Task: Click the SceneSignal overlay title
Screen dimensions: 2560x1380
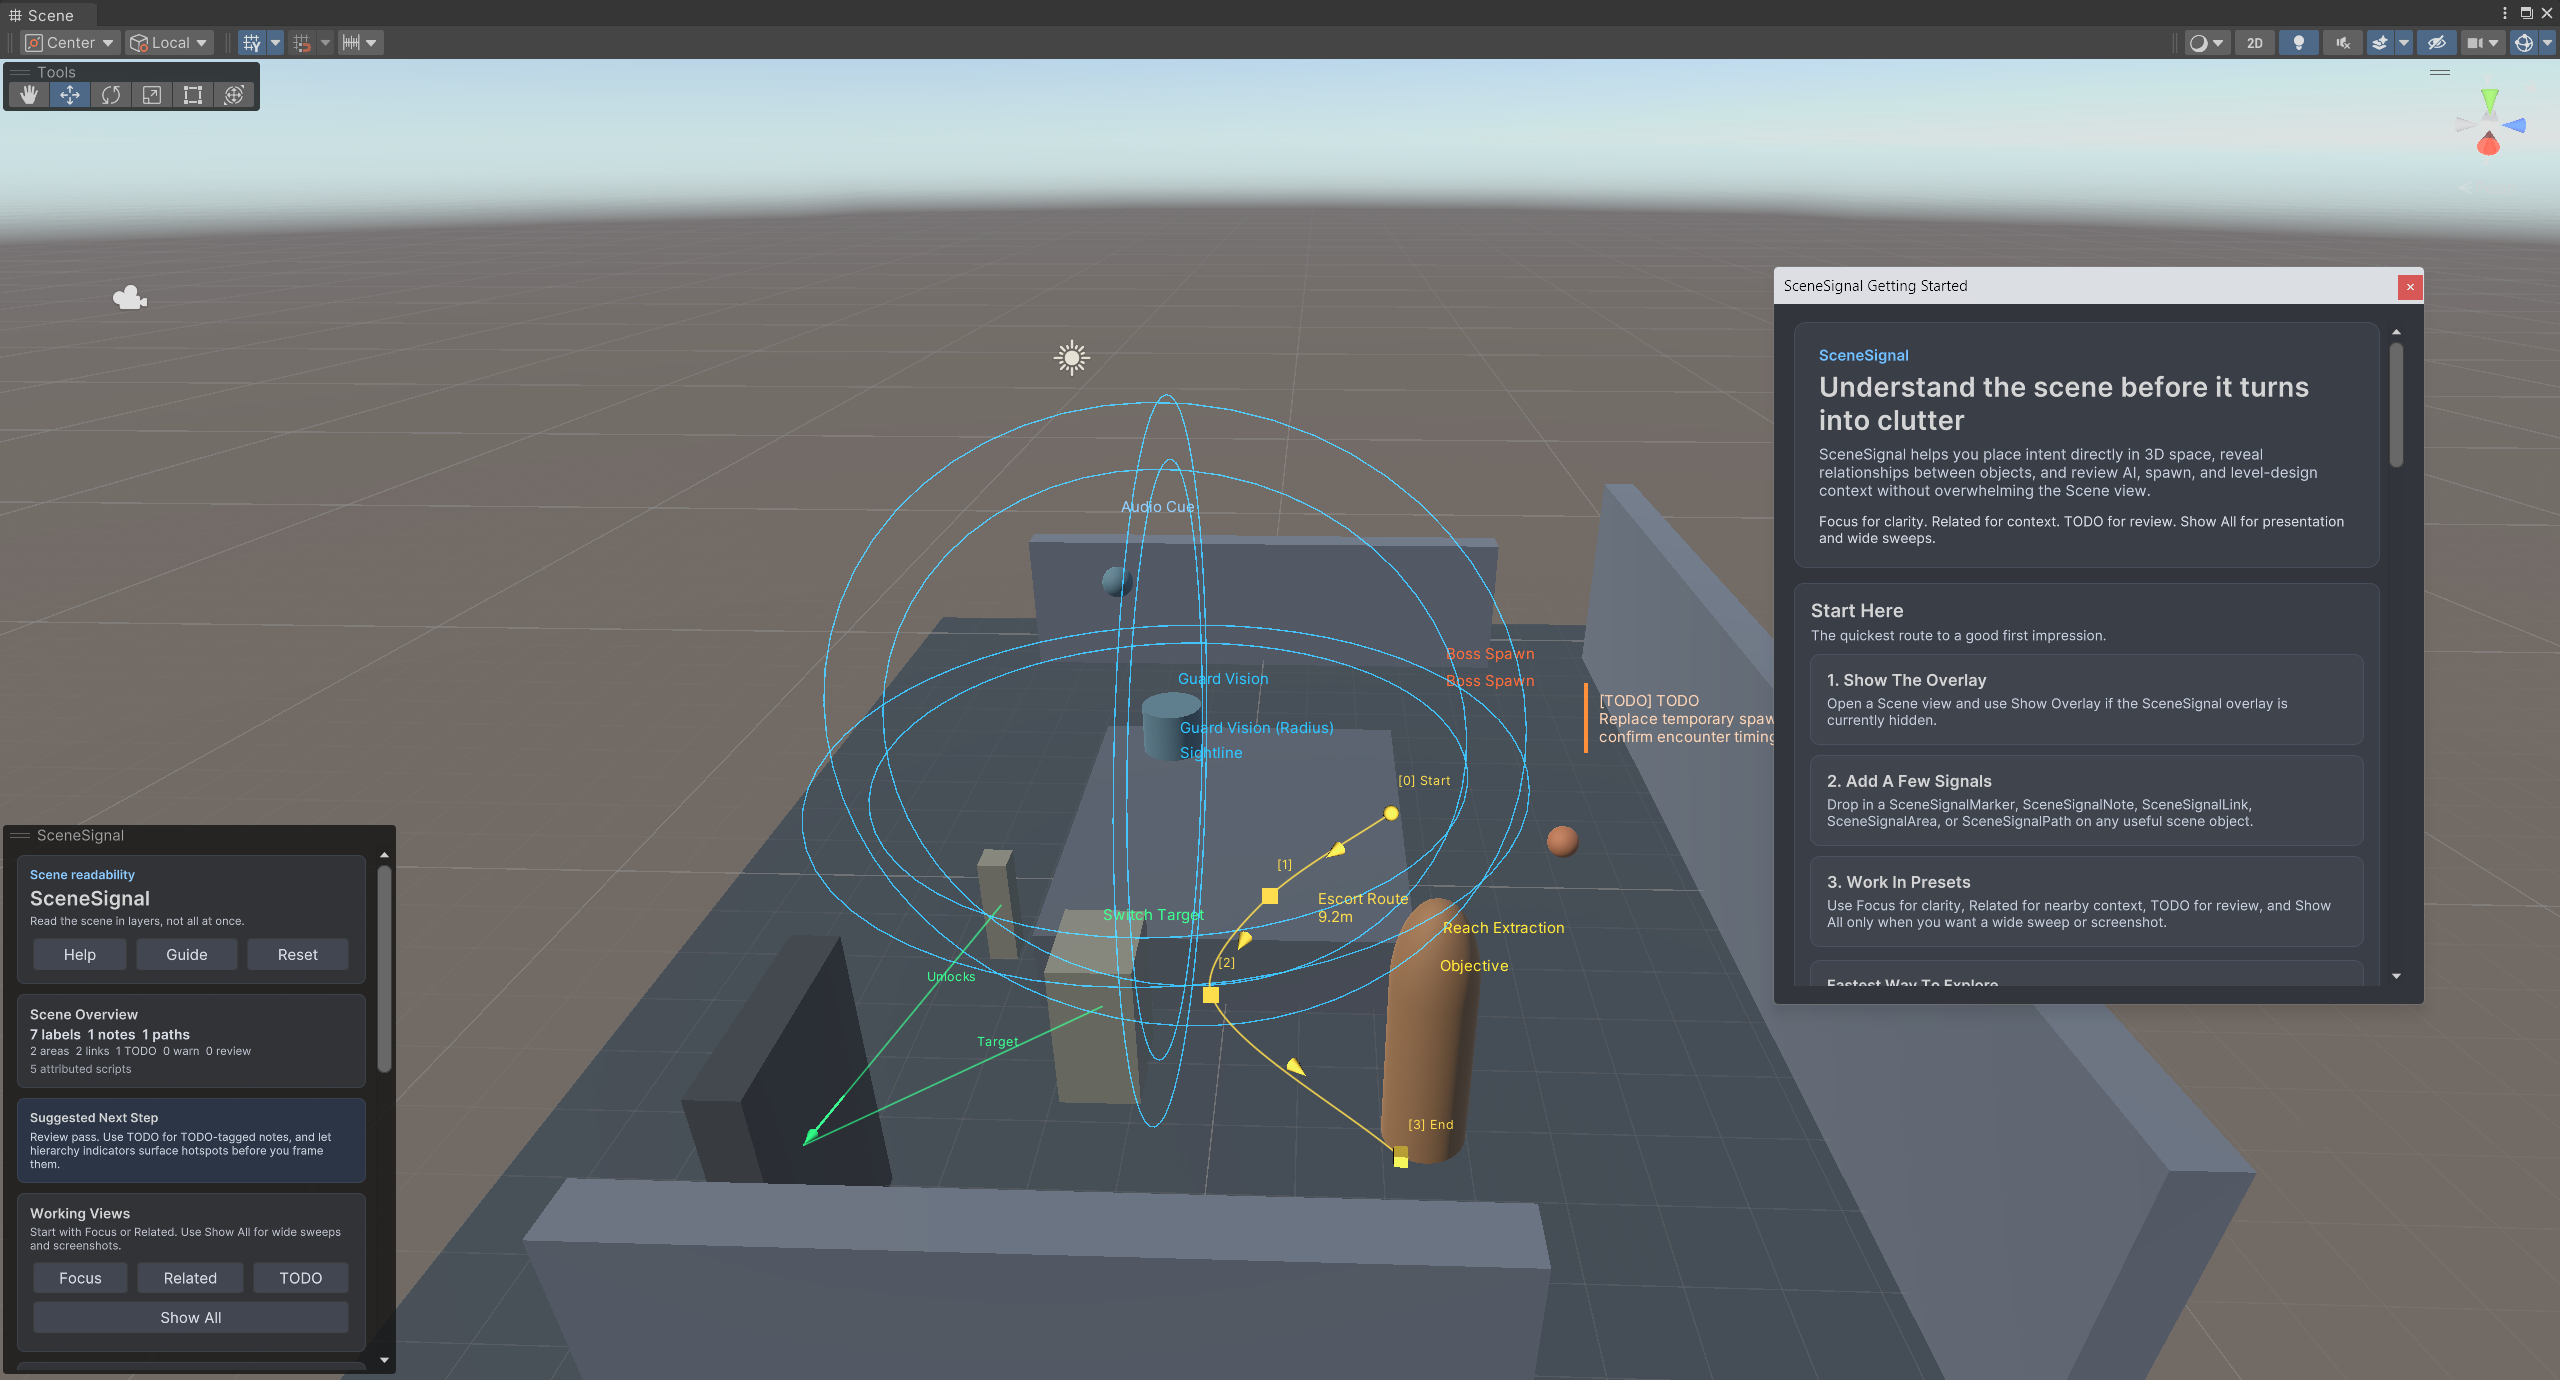Action: [80, 835]
